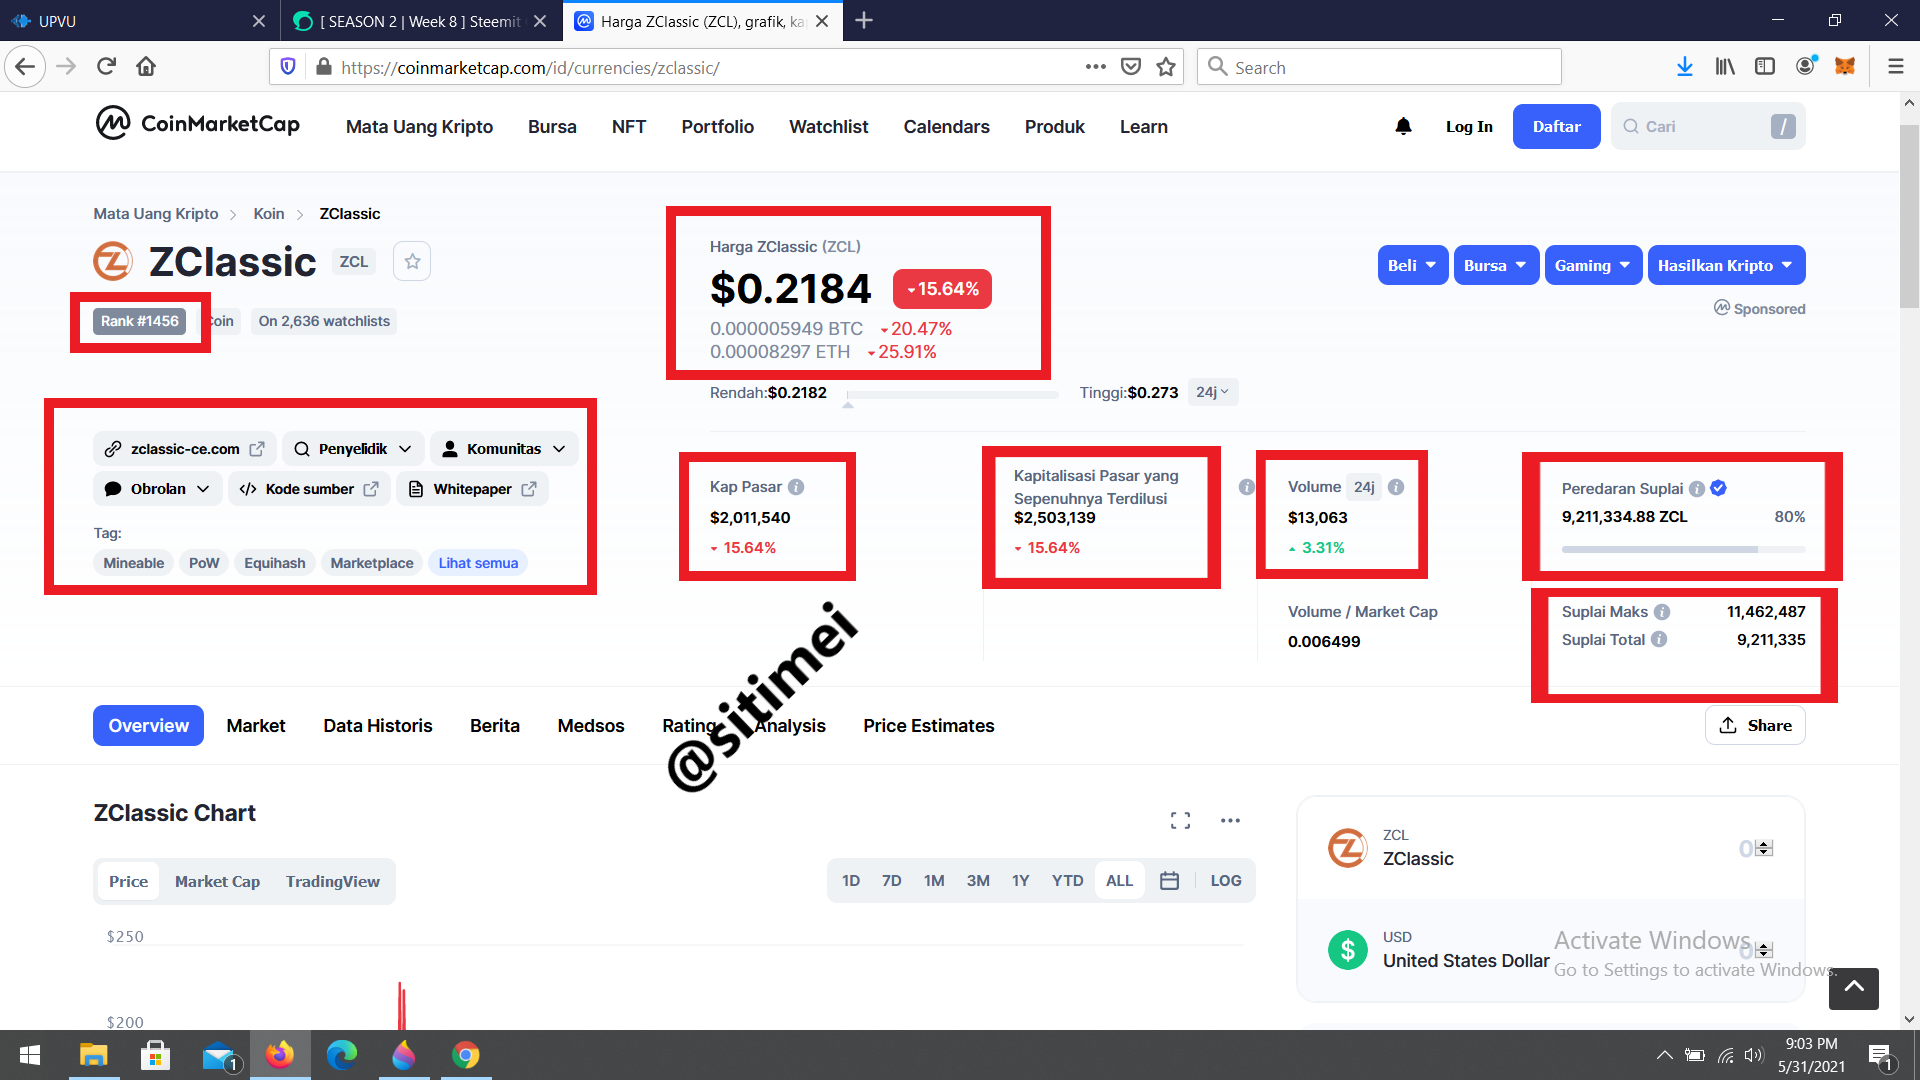Screen dimensions: 1920x1080
Task: Open the Penyelidik dropdown
Action: [353, 449]
